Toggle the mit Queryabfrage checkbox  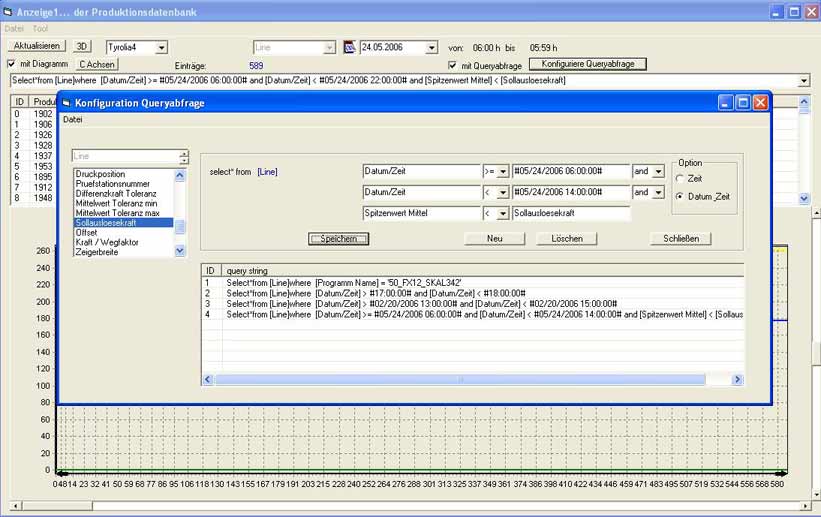coord(452,65)
